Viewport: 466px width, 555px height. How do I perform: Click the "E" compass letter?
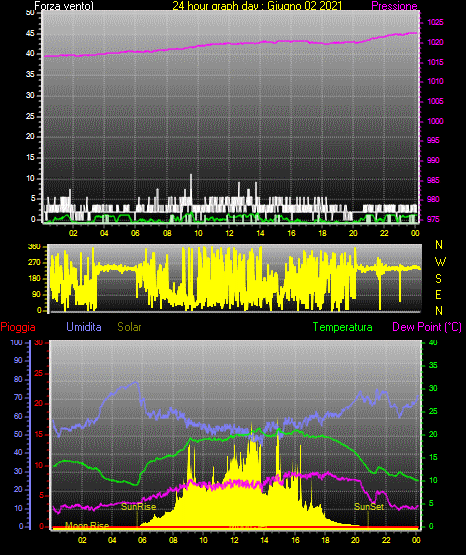point(438,294)
